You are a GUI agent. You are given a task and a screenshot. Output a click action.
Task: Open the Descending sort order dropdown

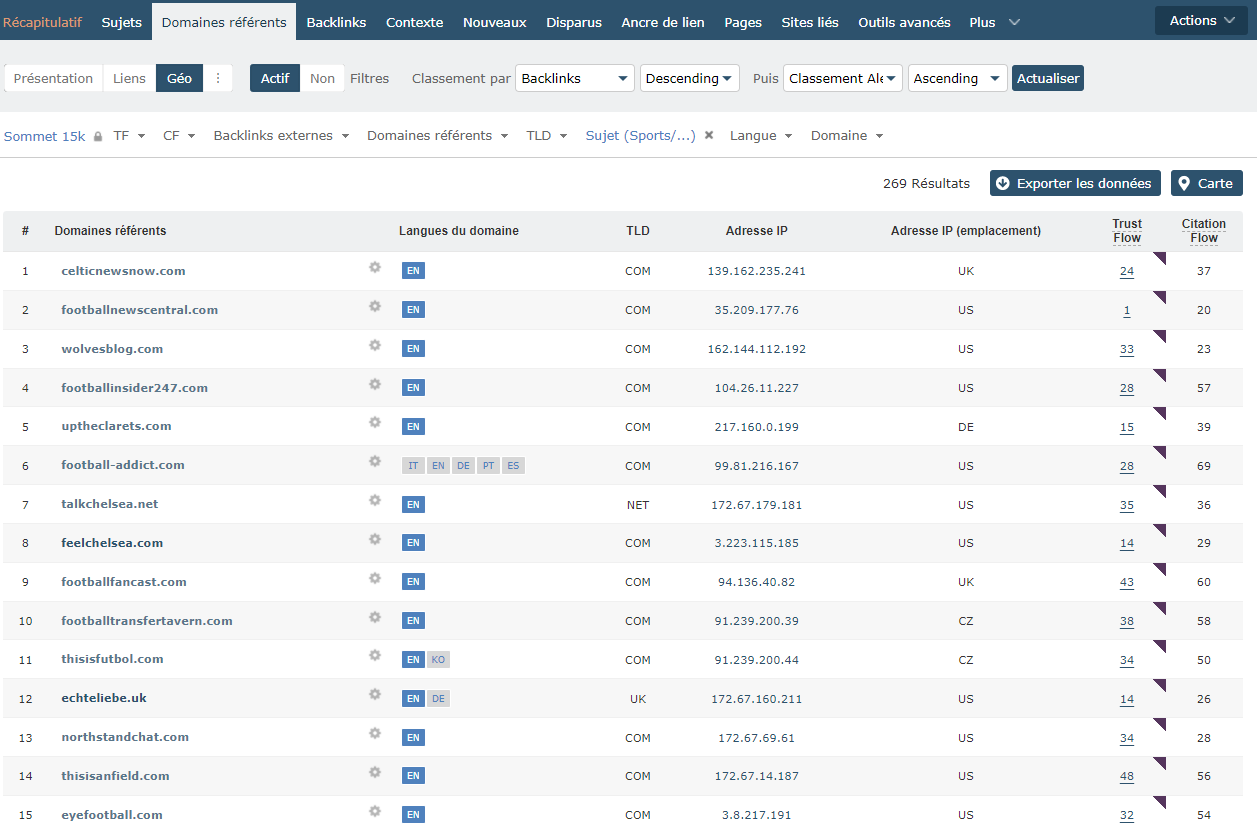coord(689,78)
